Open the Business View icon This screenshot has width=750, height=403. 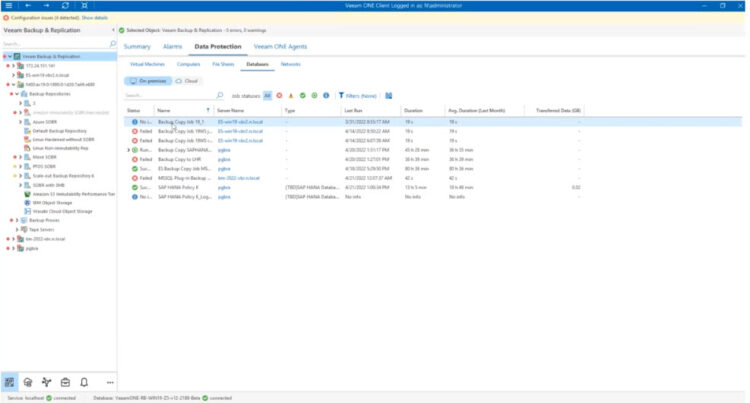(x=46, y=382)
